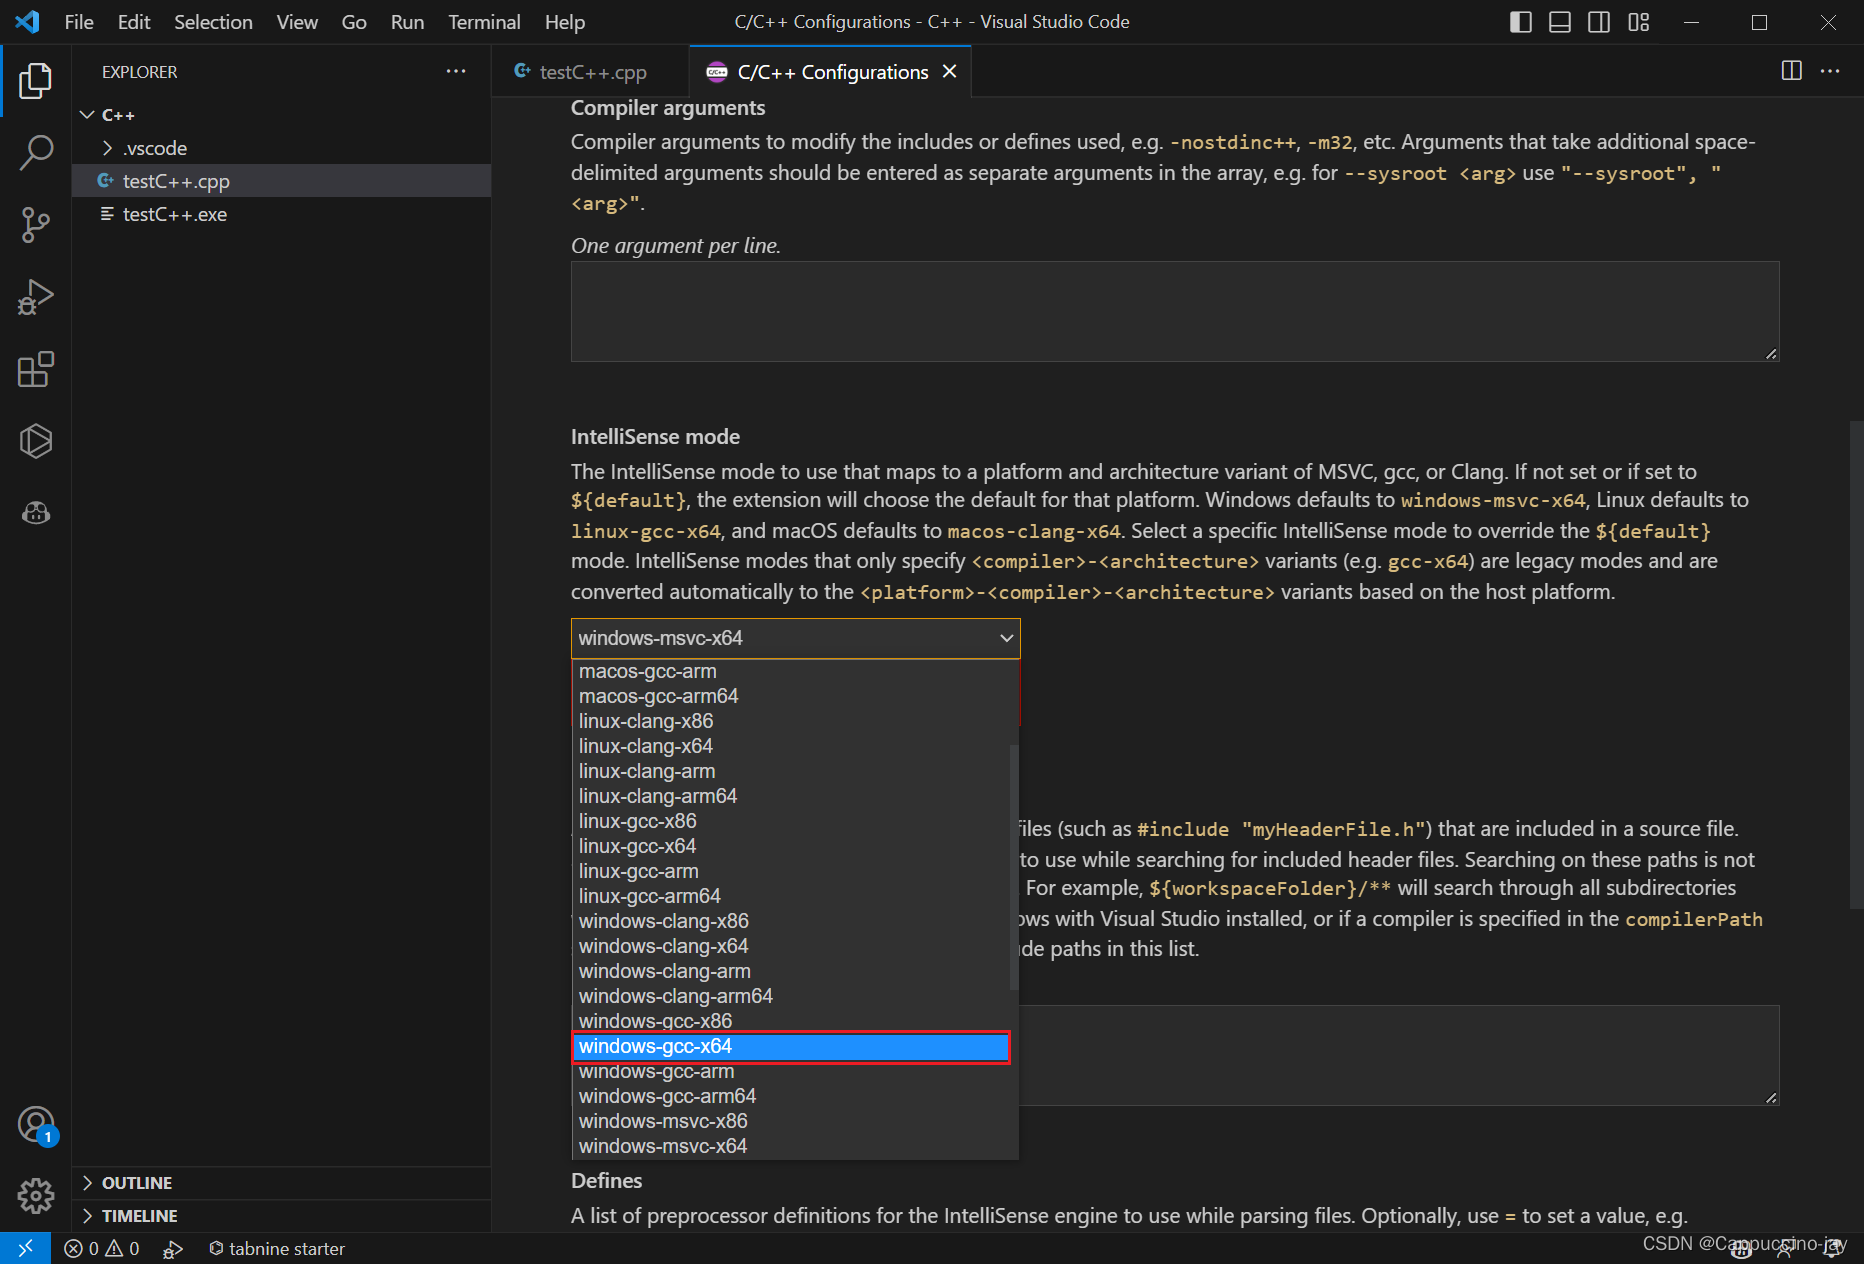Open the View menu
The height and width of the screenshot is (1264, 1864).
[x=297, y=22]
